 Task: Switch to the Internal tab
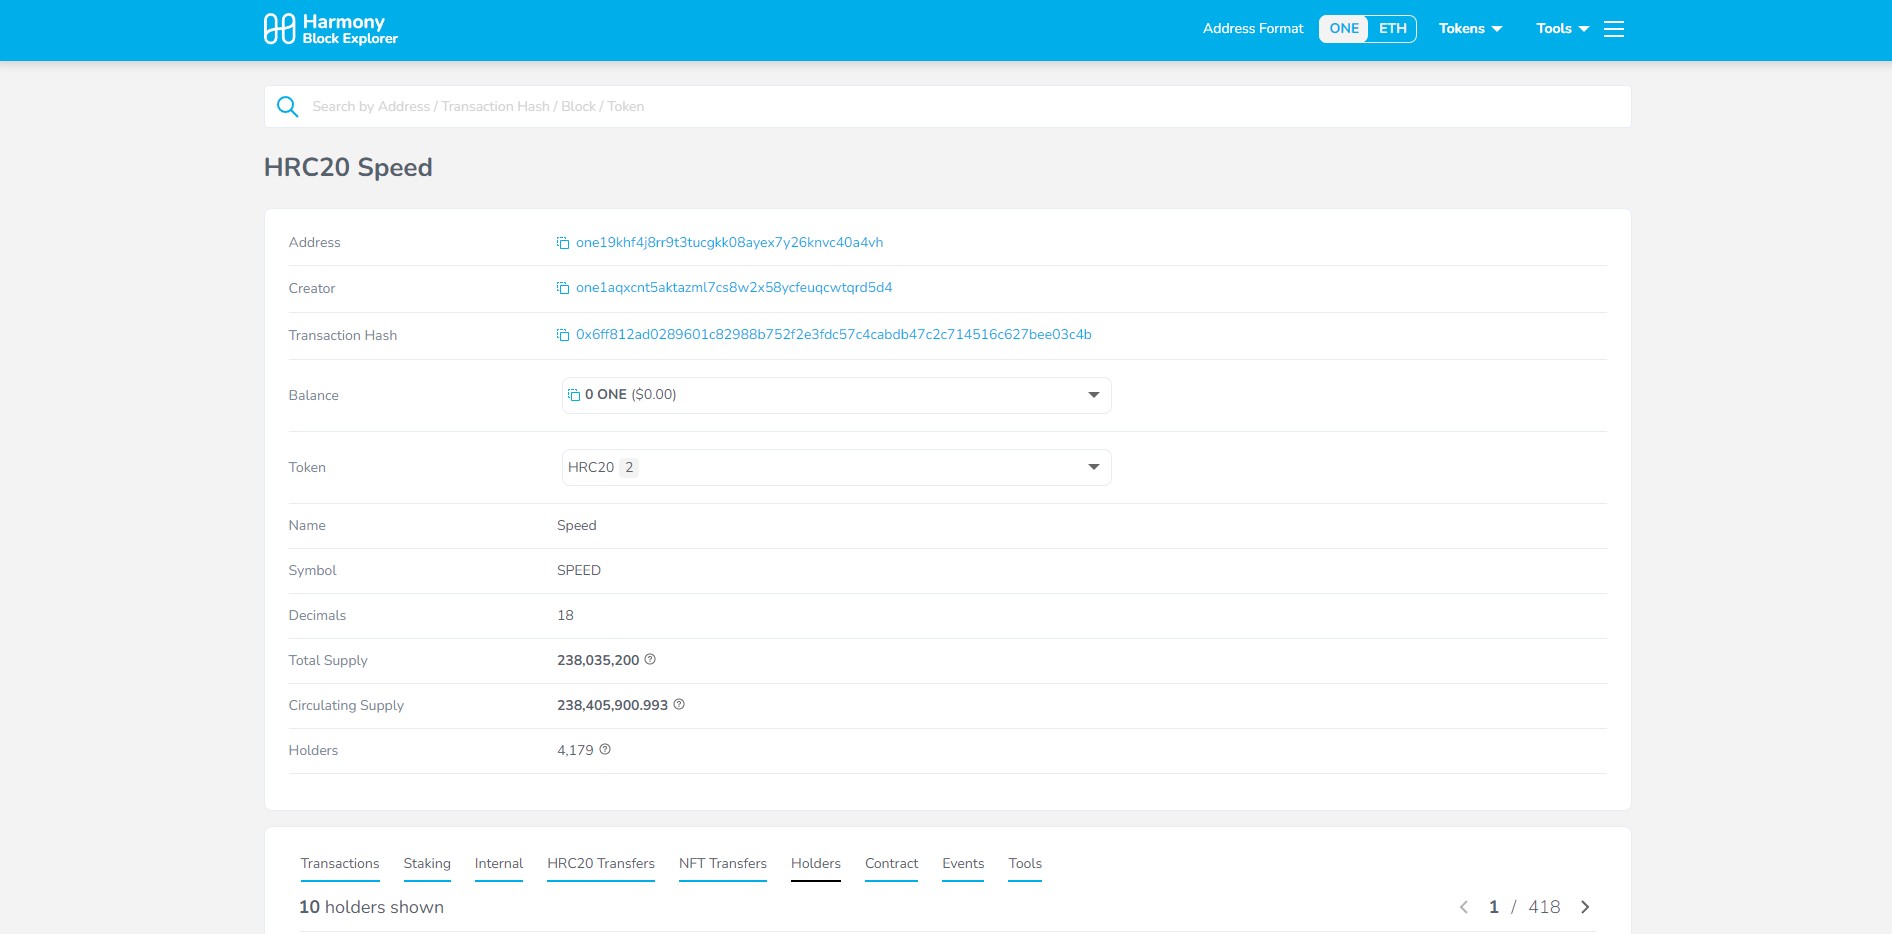[499, 864]
